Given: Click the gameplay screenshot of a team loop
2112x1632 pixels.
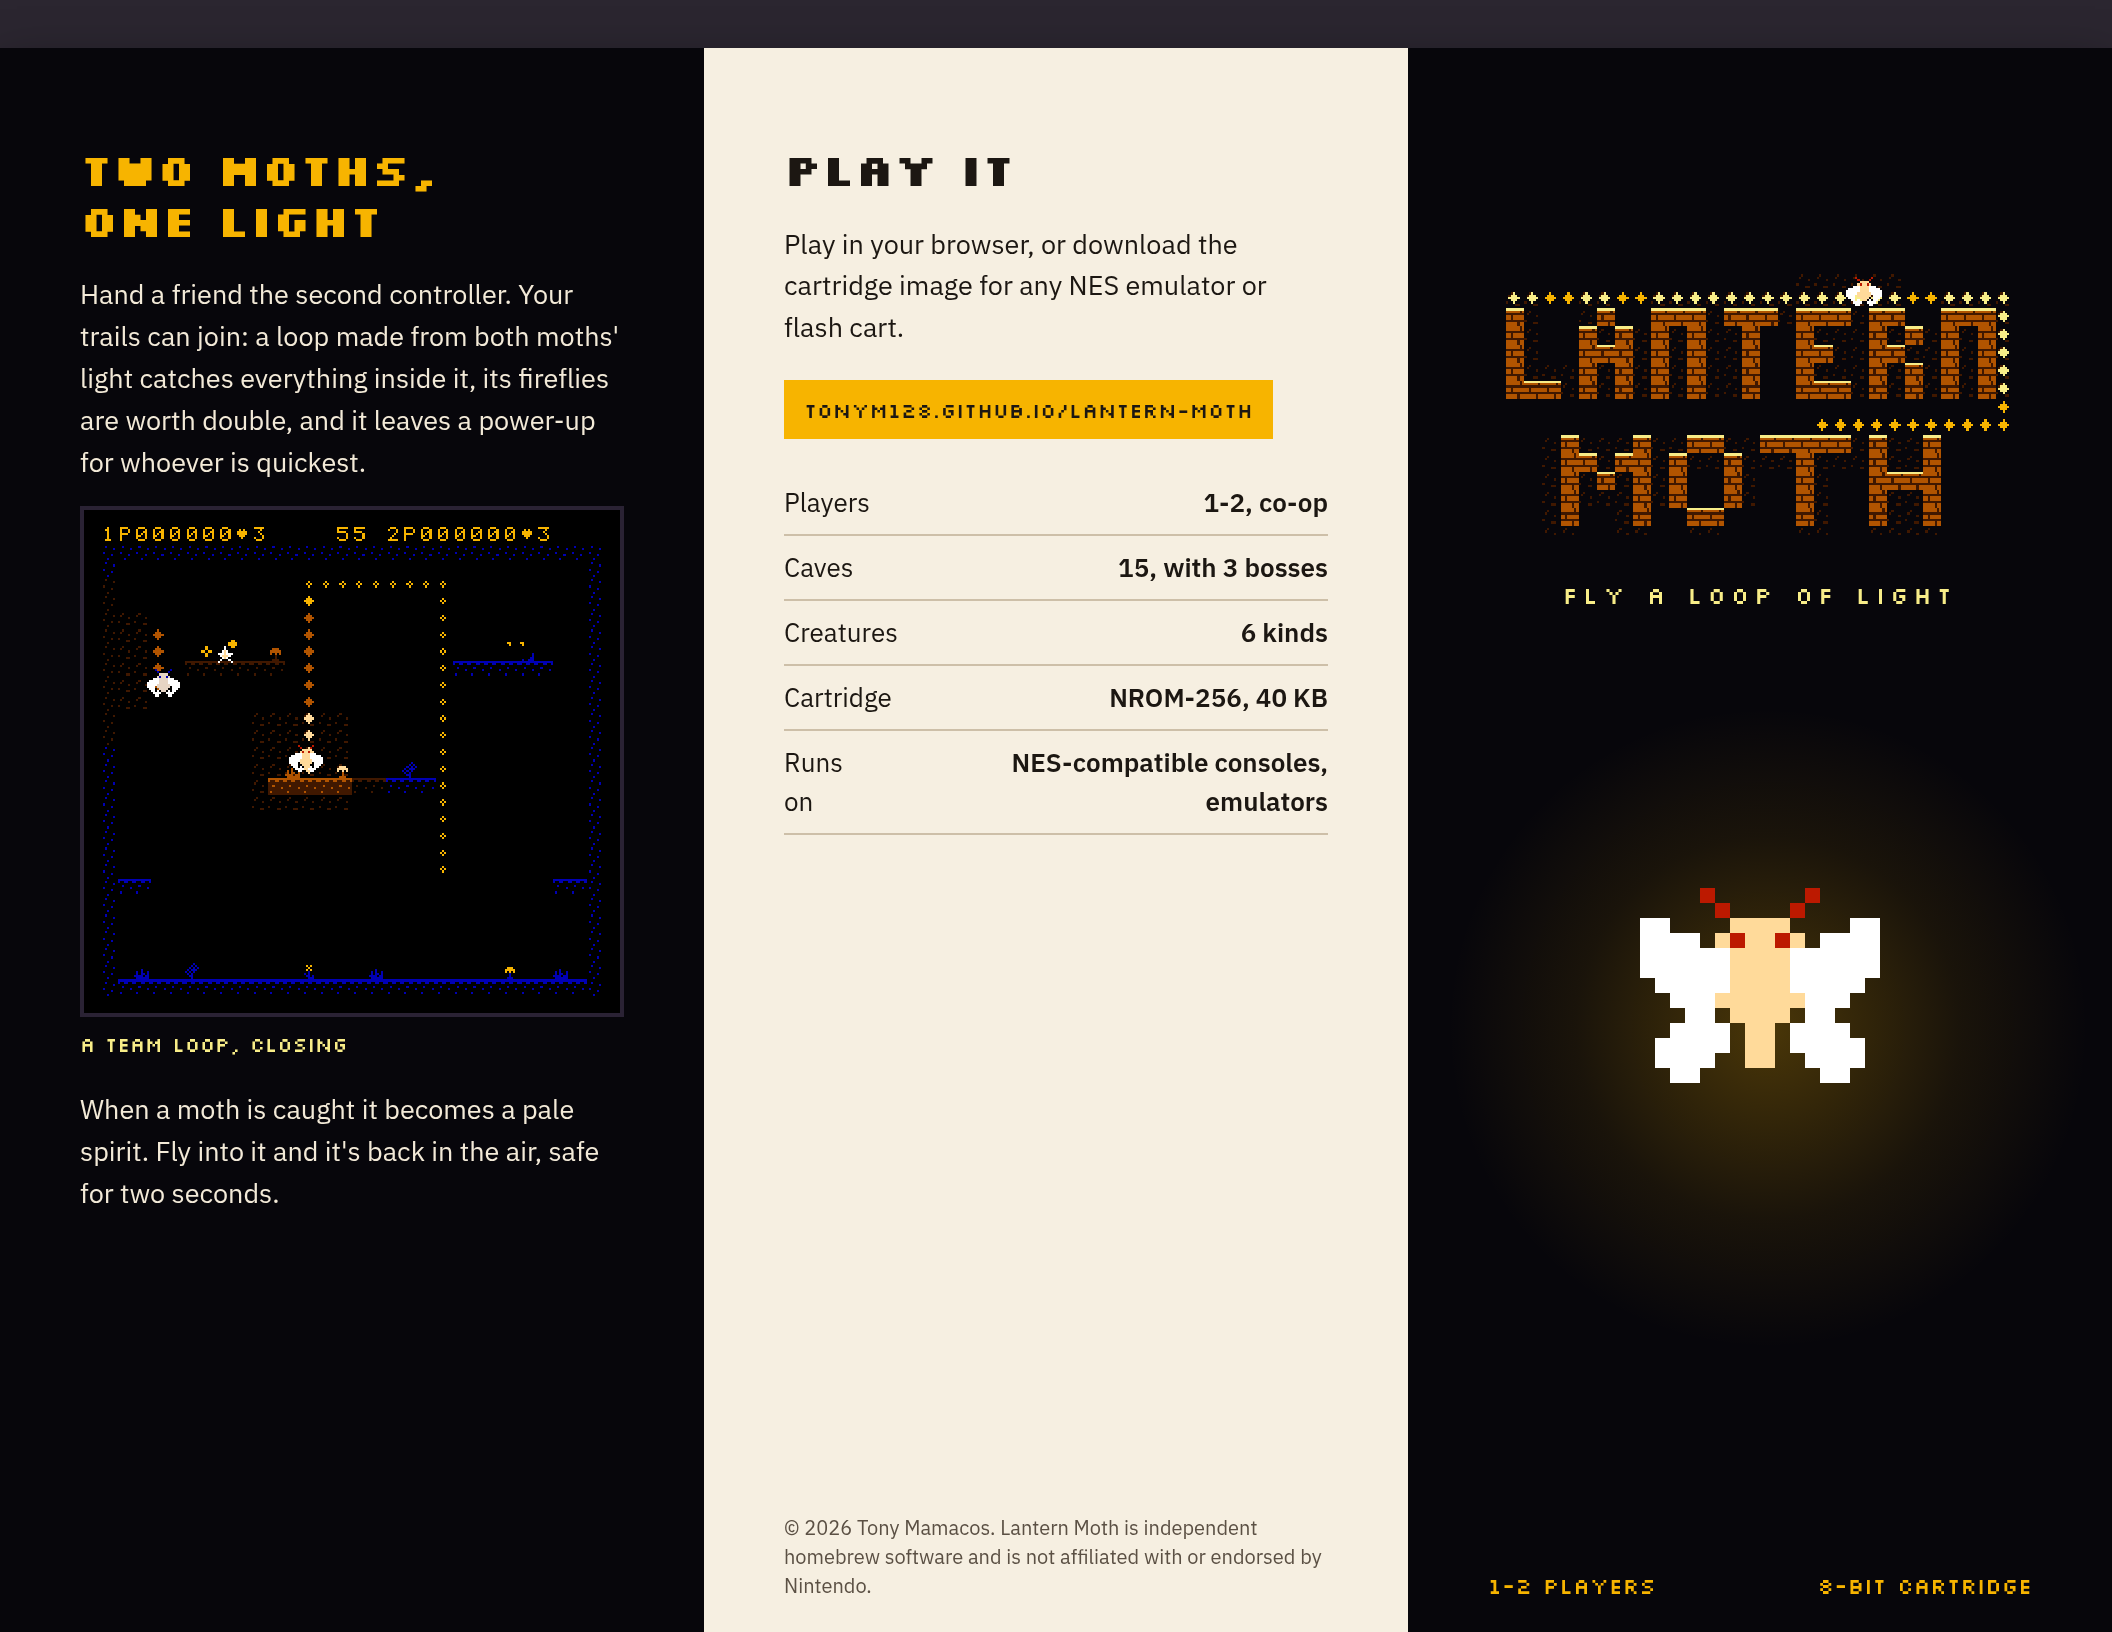Looking at the screenshot, I should [352, 761].
